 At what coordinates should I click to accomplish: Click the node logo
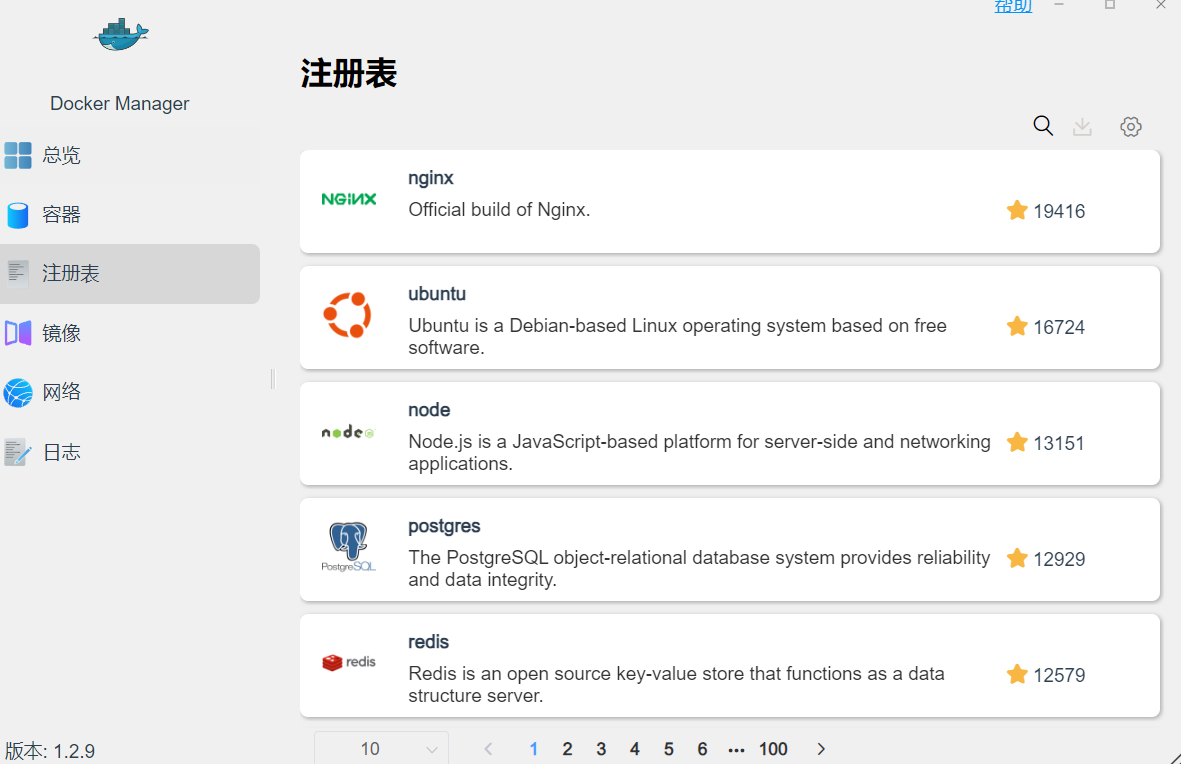tap(349, 432)
